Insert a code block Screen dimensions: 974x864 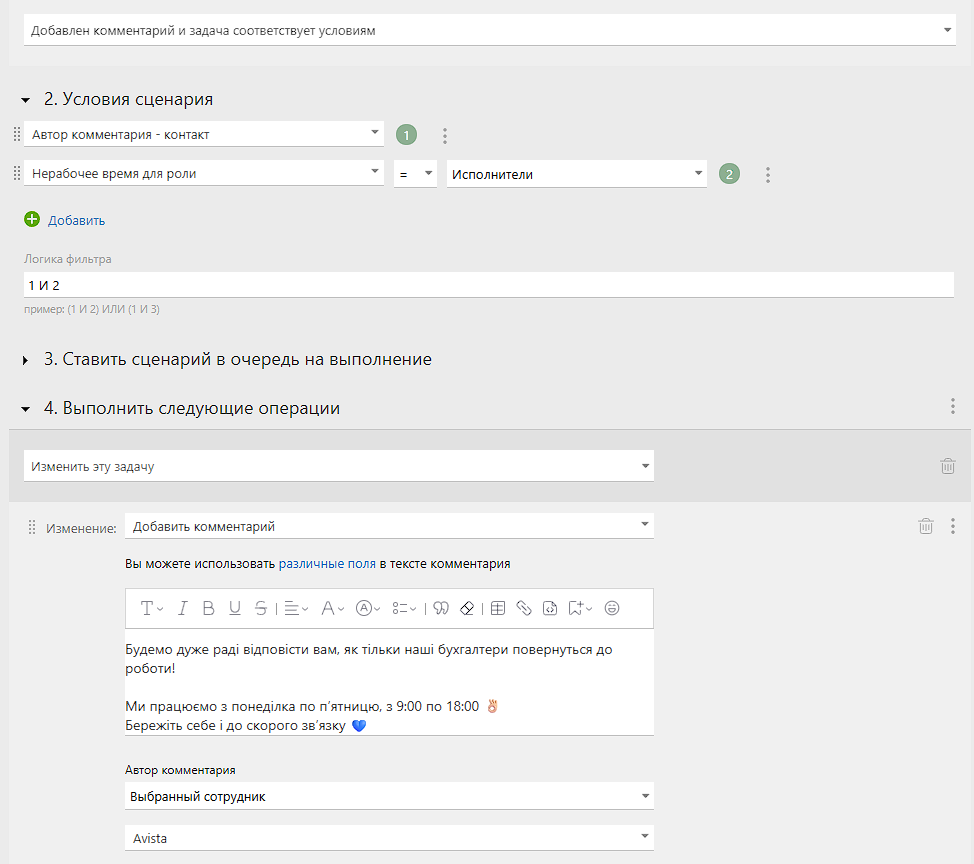550,608
